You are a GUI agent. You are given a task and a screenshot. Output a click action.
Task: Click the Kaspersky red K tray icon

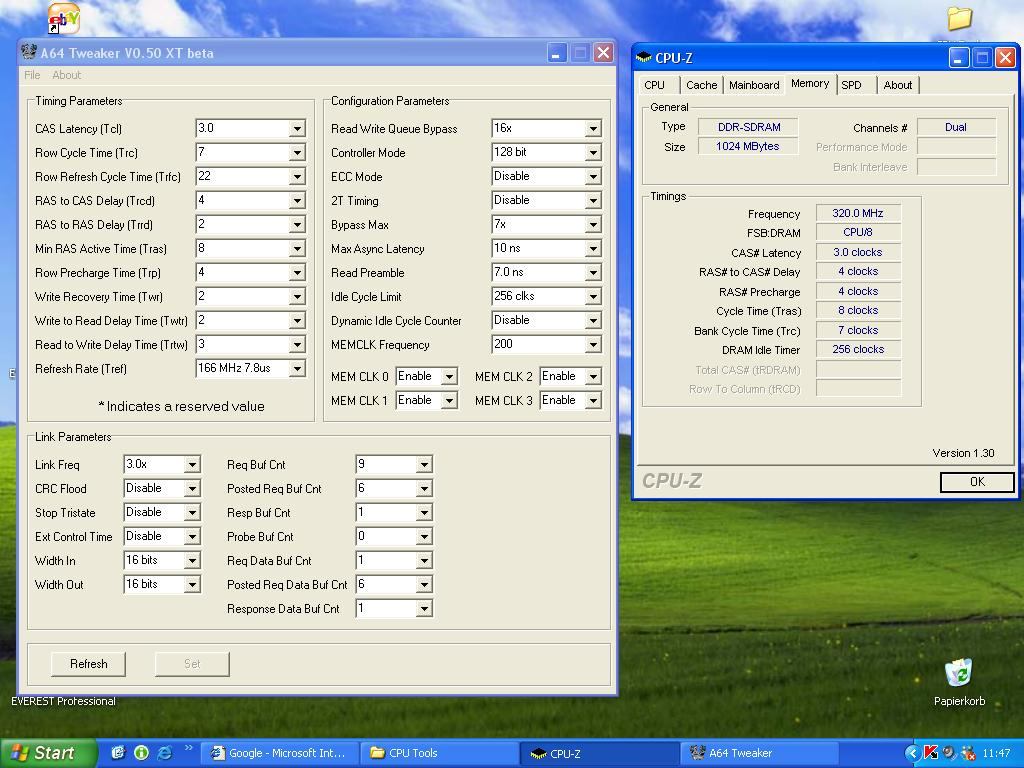[931, 753]
